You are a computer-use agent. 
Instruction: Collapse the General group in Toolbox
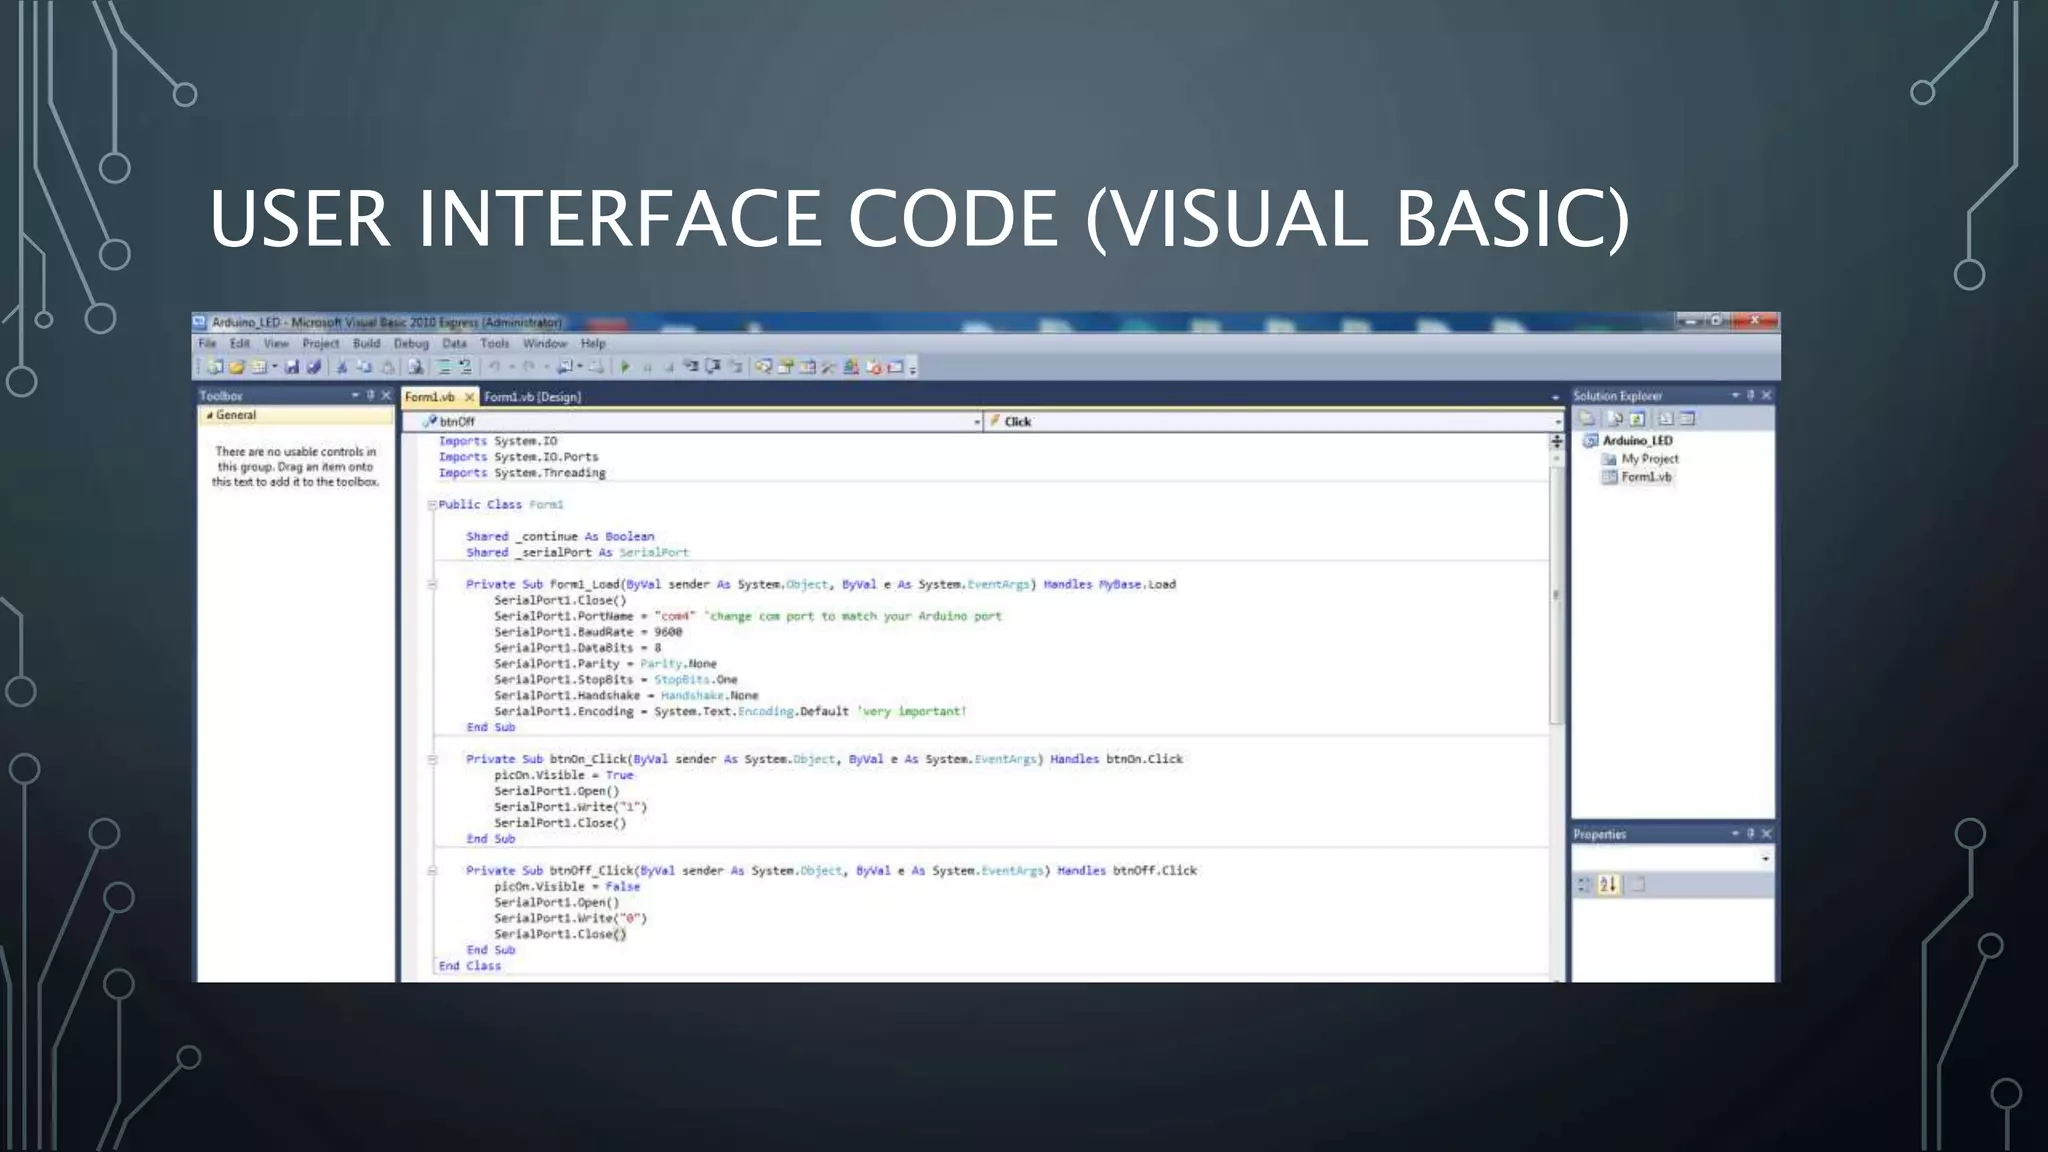209,415
